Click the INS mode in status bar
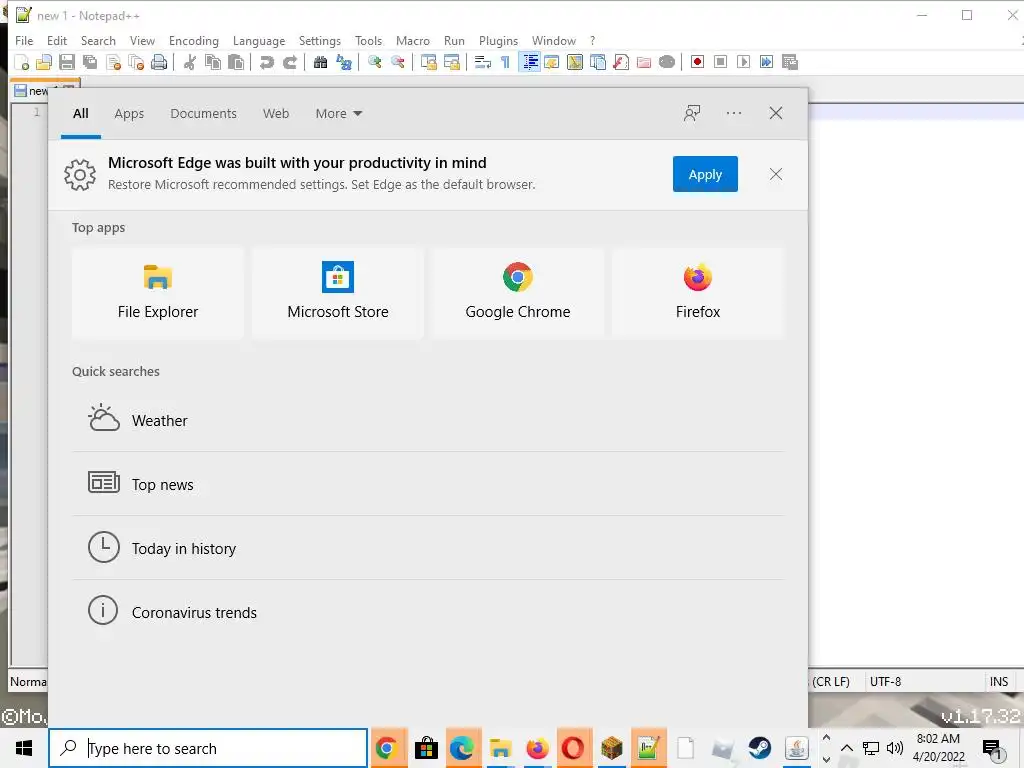The image size is (1024, 768). (x=999, y=681)
